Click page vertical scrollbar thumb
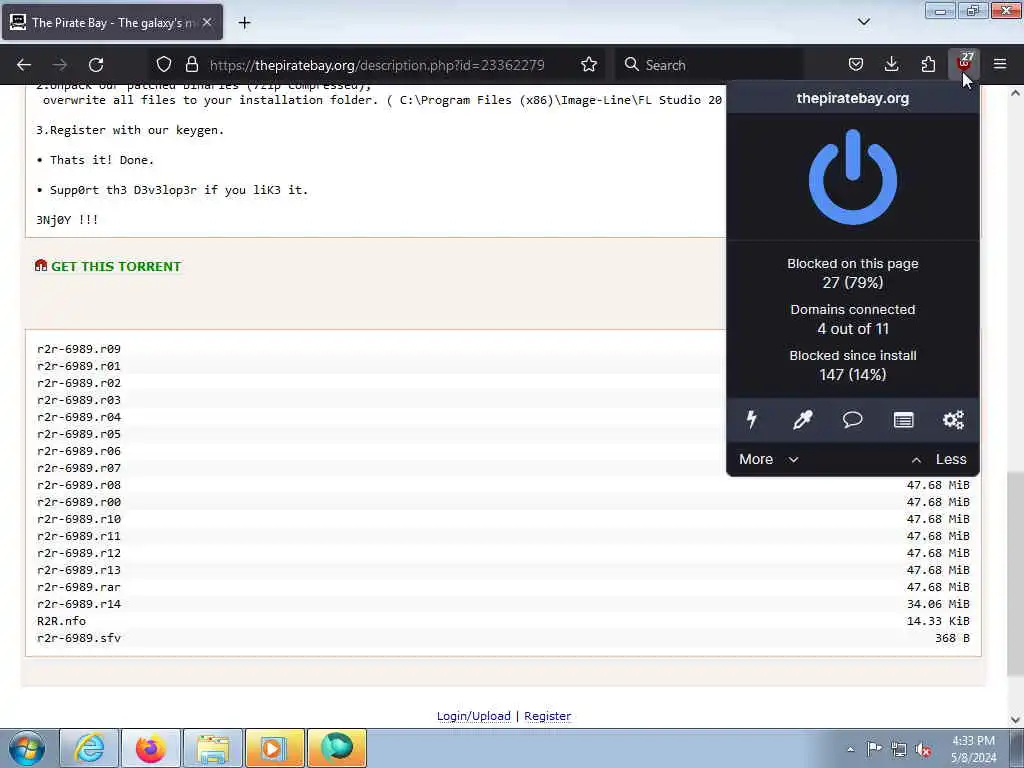 pos(1015,573)
